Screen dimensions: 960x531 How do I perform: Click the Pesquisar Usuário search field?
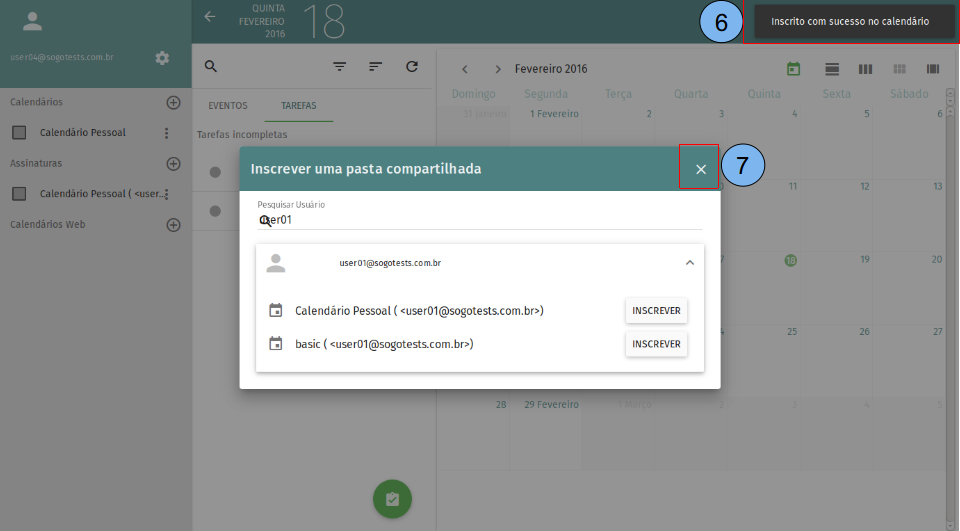tap(480, 219)
